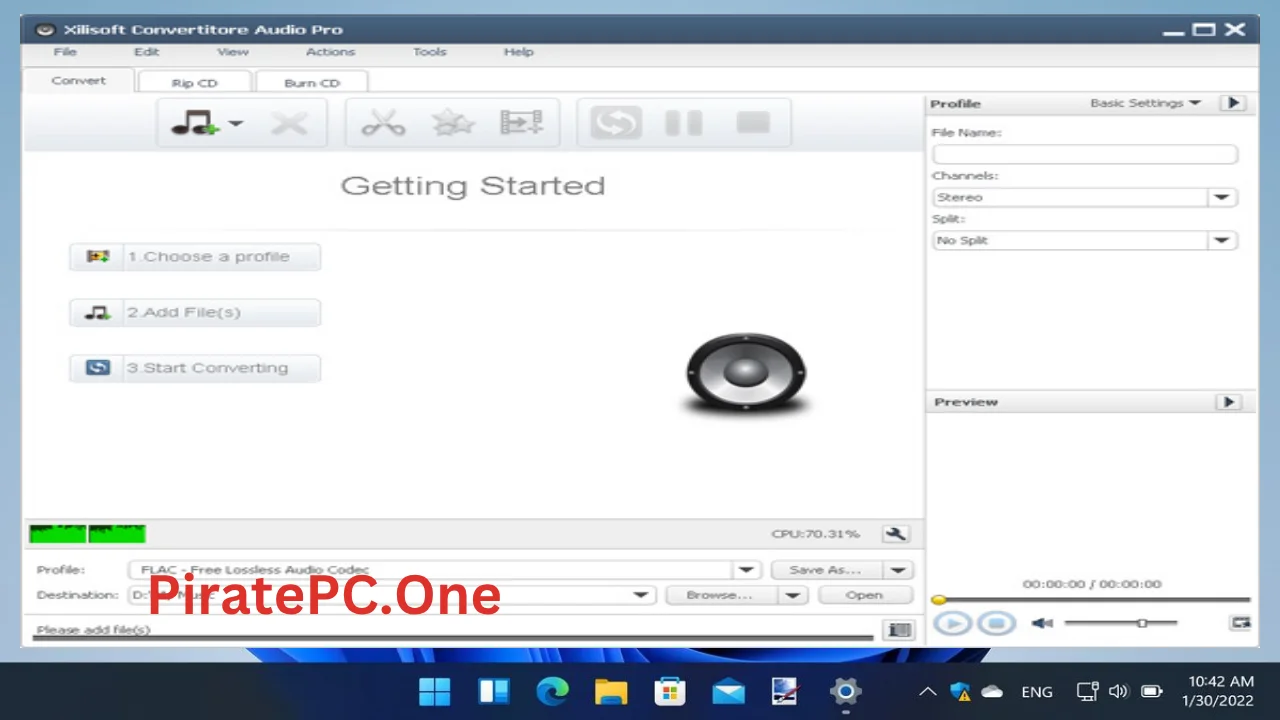Screen dimensions: 1280x720
Task: Click the green CPU usage graph
Action: [x=87, y=534]
